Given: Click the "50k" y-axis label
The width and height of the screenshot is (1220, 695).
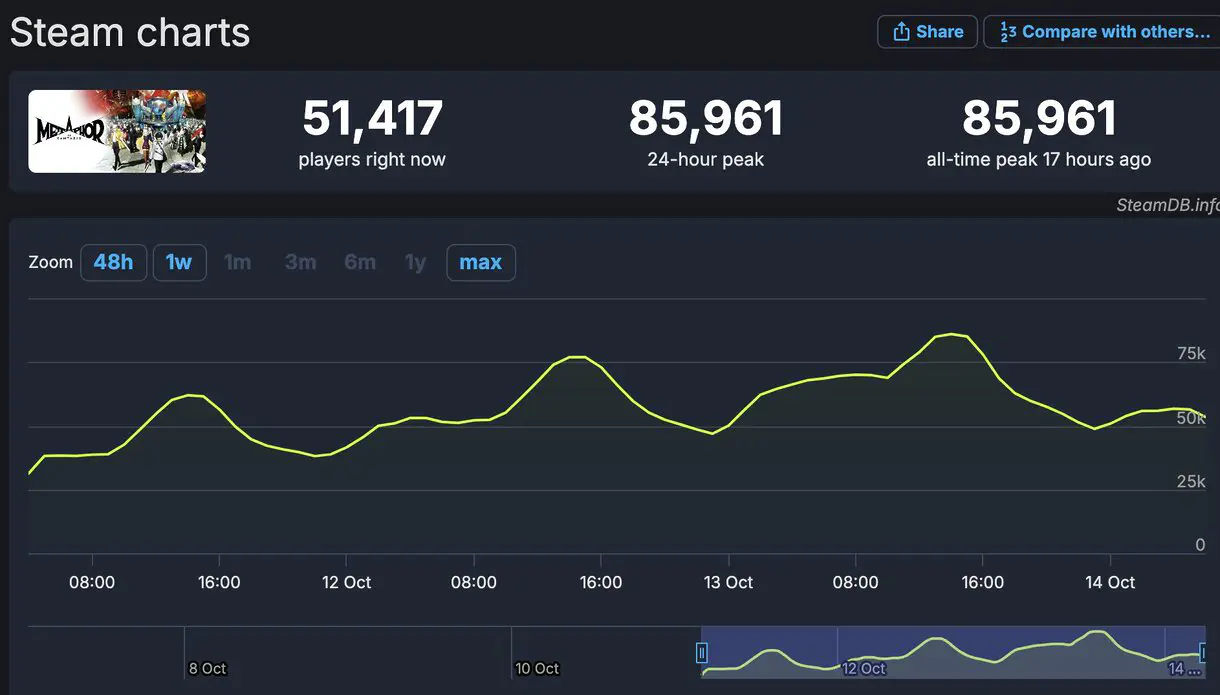Looking at the screenshot, I should [1191, 418].
